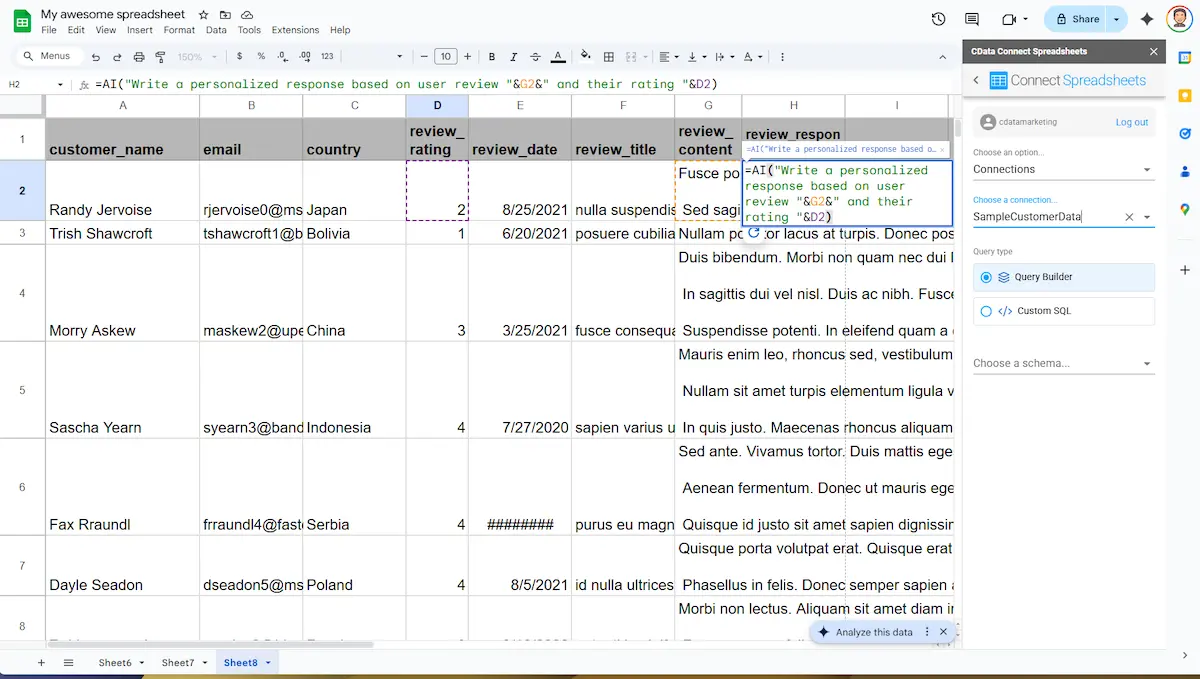The height and width of the screenshot is (679, 1200).
Task: Select the Paint format tool
Action: (x=161, y=56)
